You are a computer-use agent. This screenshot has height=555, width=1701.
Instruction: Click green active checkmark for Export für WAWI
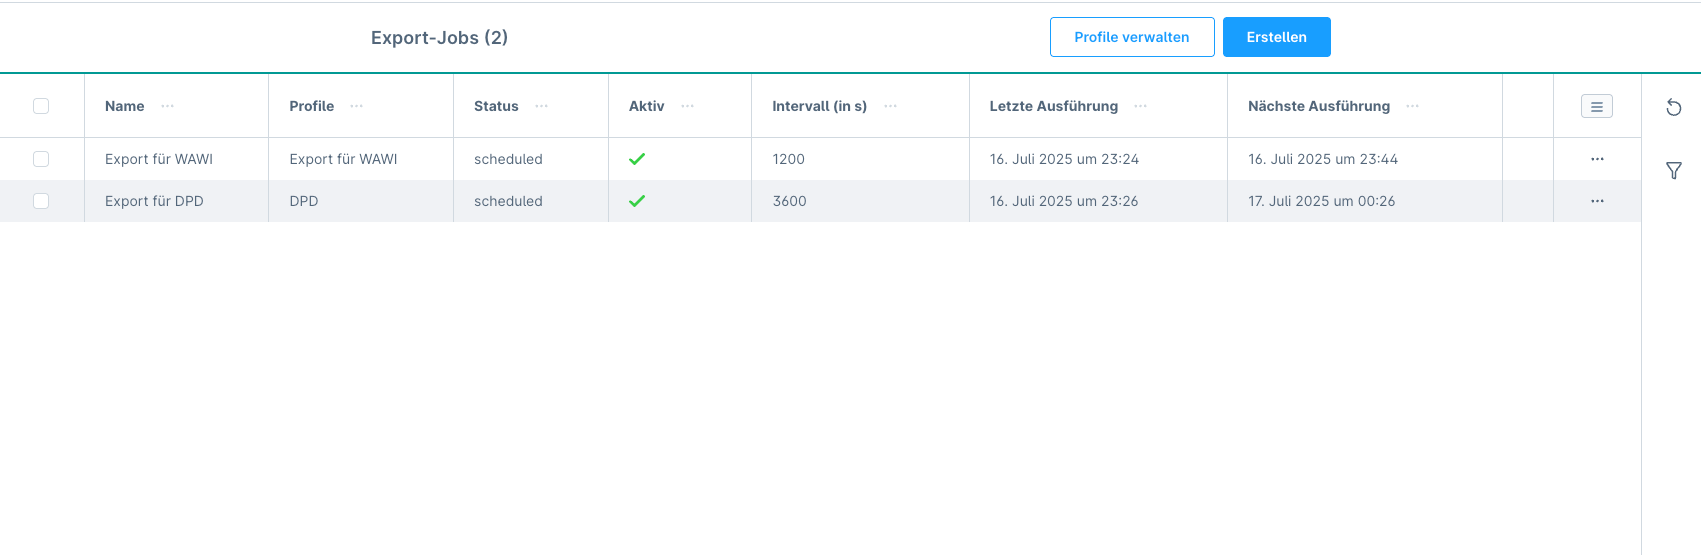(x=637, y=159)
